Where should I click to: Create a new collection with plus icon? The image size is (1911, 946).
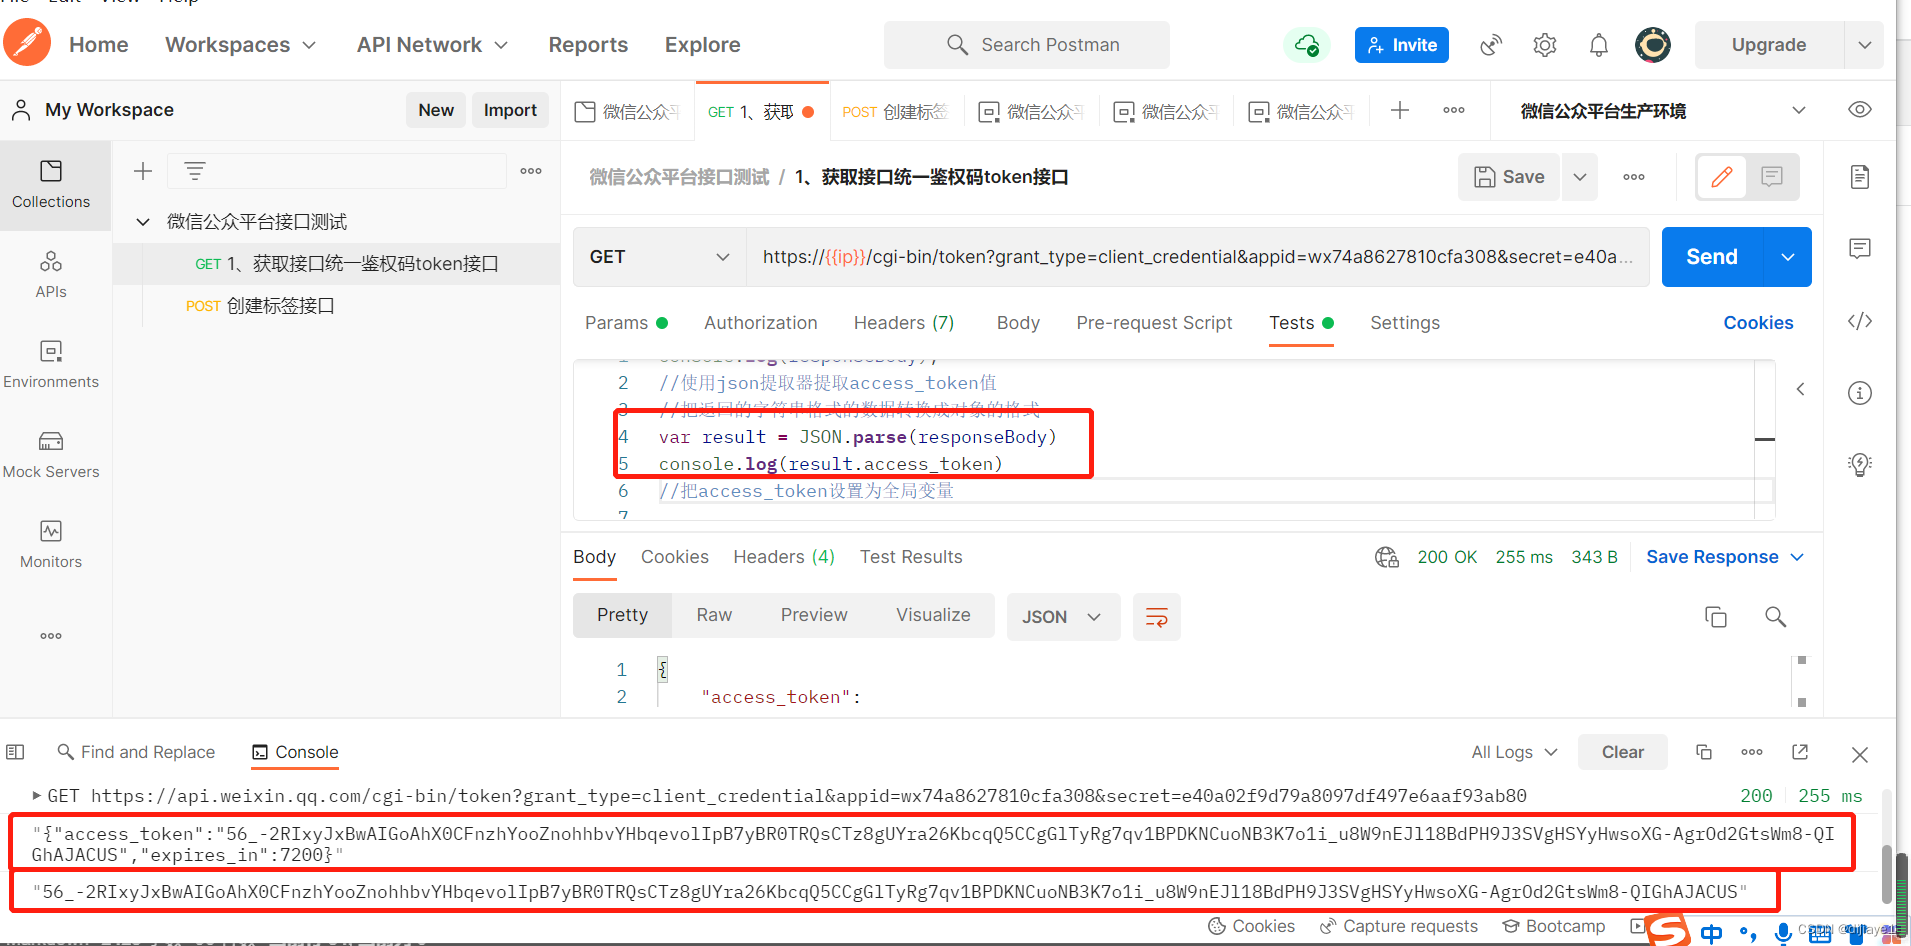click(143, 171)
